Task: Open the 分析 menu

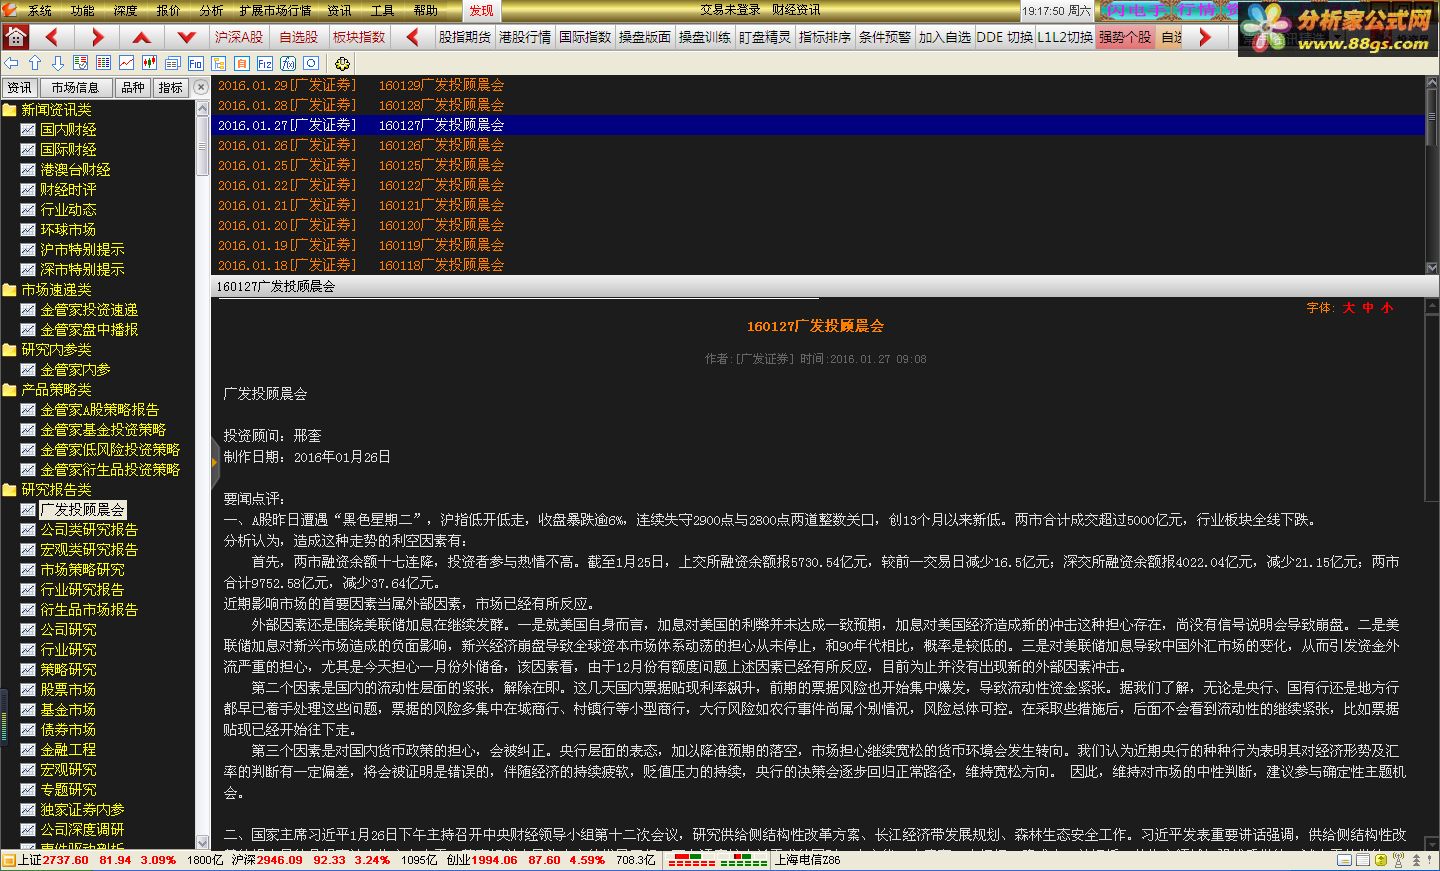Action: [211, 10]
